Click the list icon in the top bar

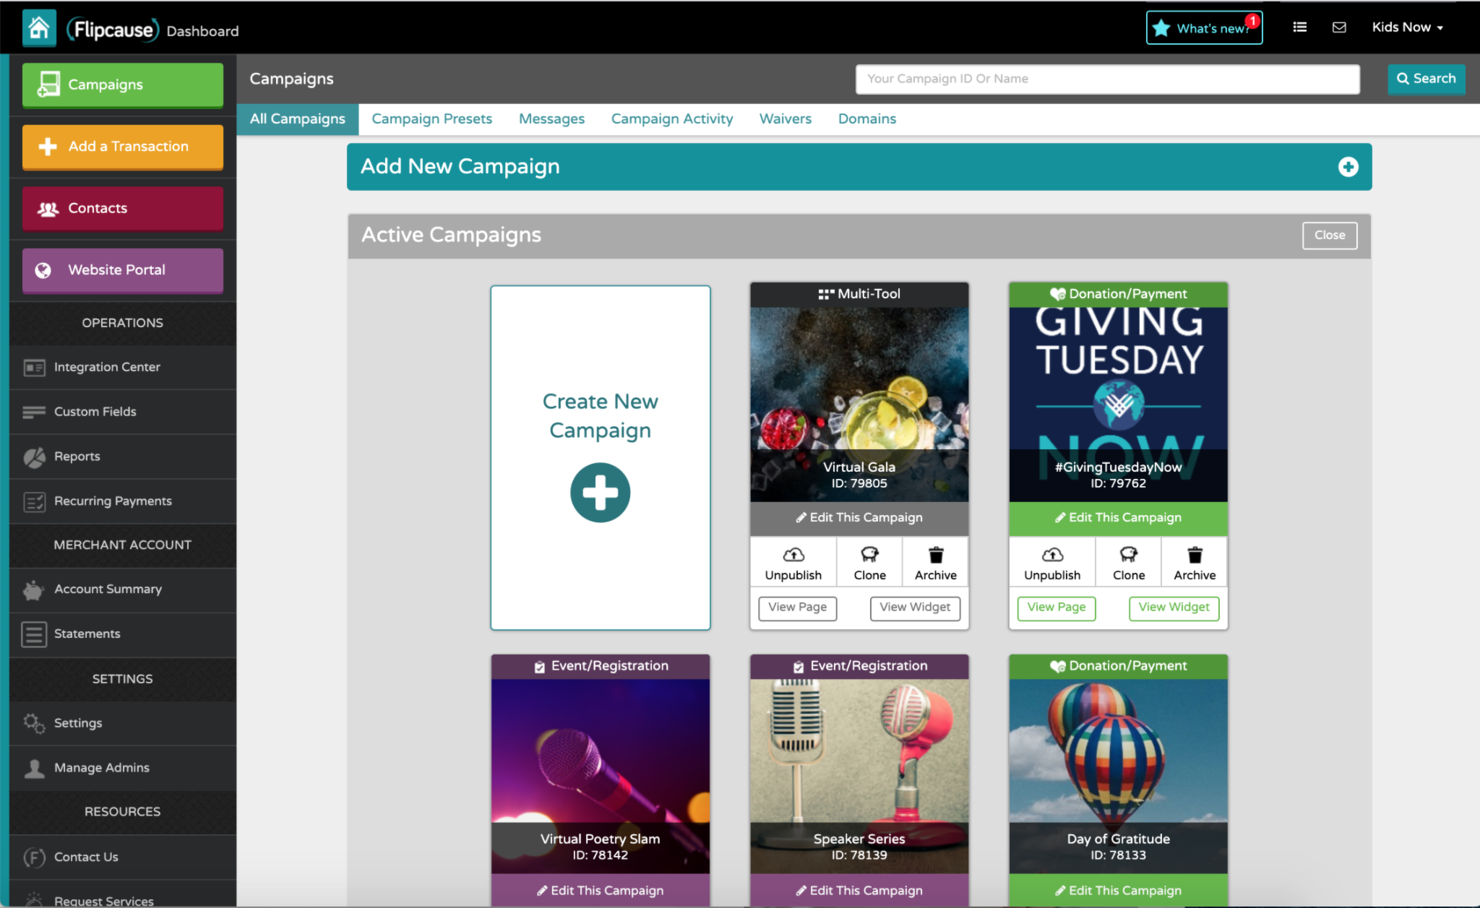pyautogui.click(x=1299, y=27)
